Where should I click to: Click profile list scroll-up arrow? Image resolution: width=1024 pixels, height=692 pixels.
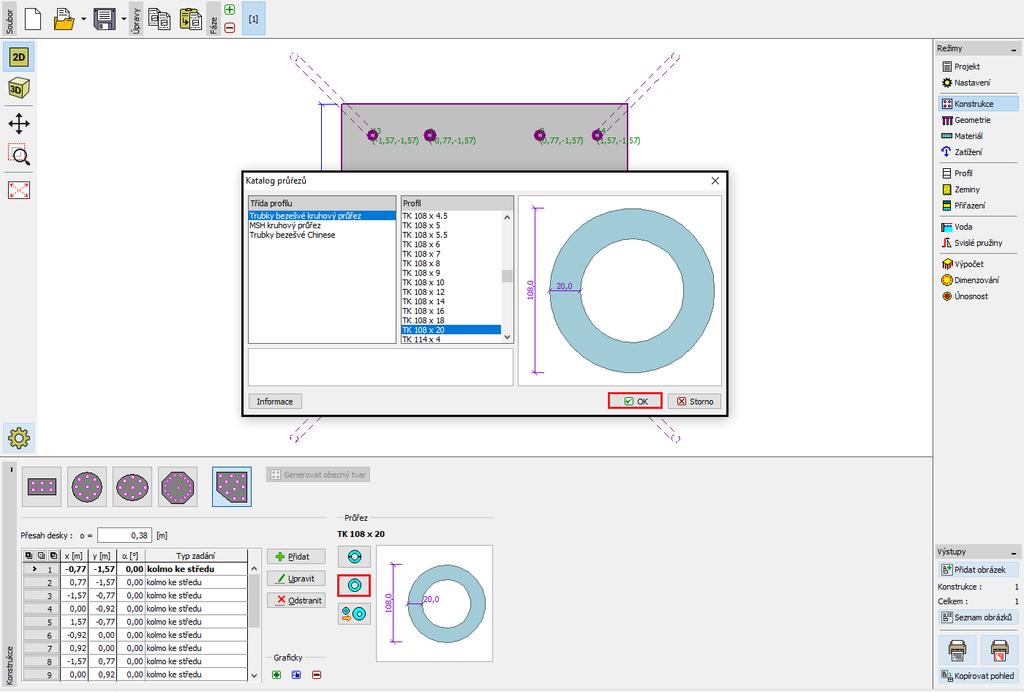(x=507, y=217)
